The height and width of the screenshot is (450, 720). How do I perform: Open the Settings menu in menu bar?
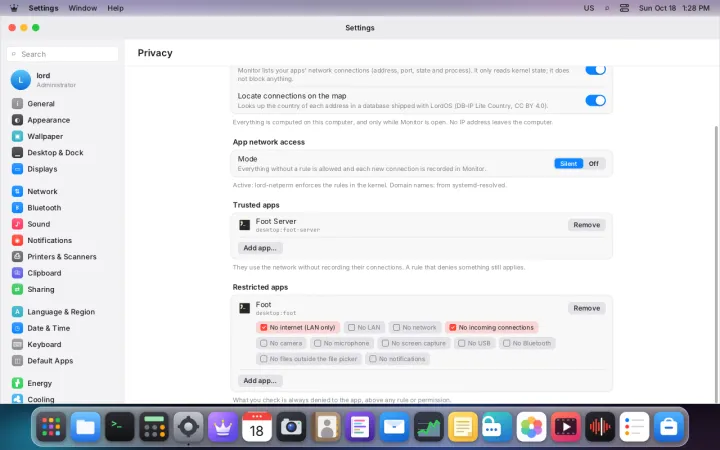pyautogui.click(x=44, y=8)
